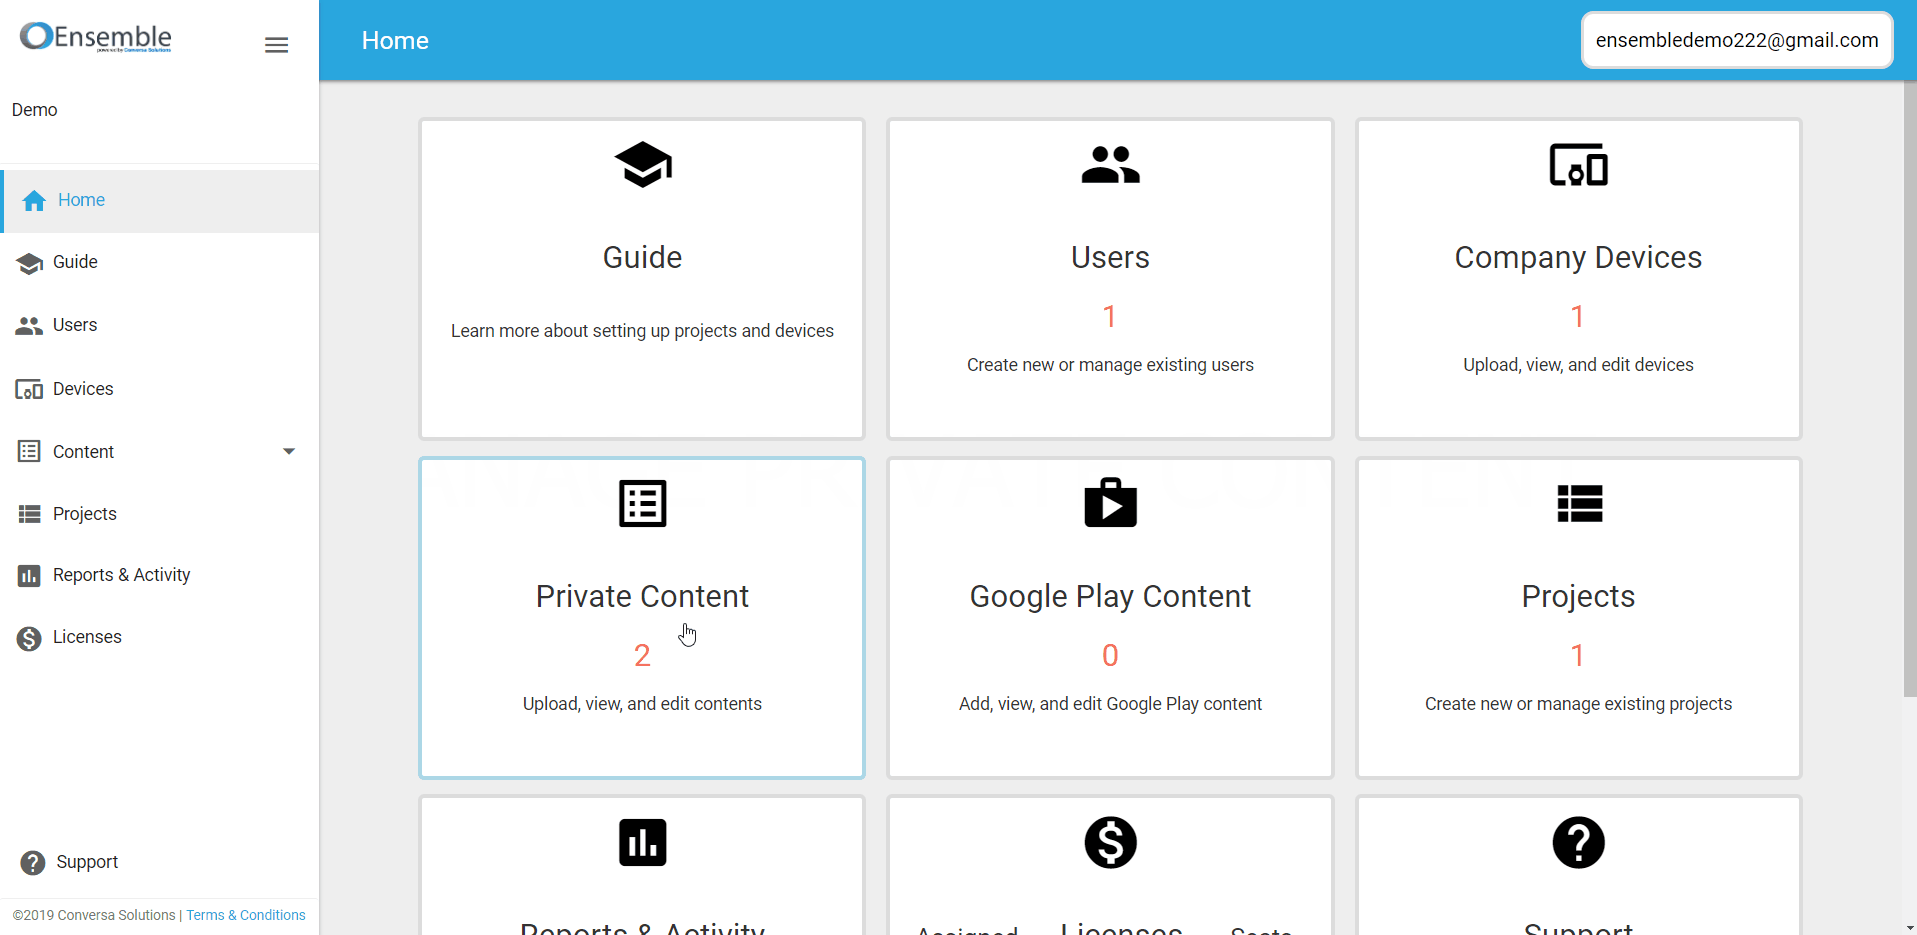Click the list icon on Projects card
Image resolution: width=1917 pixels, height=935 pixels.
click(1579, 503)
